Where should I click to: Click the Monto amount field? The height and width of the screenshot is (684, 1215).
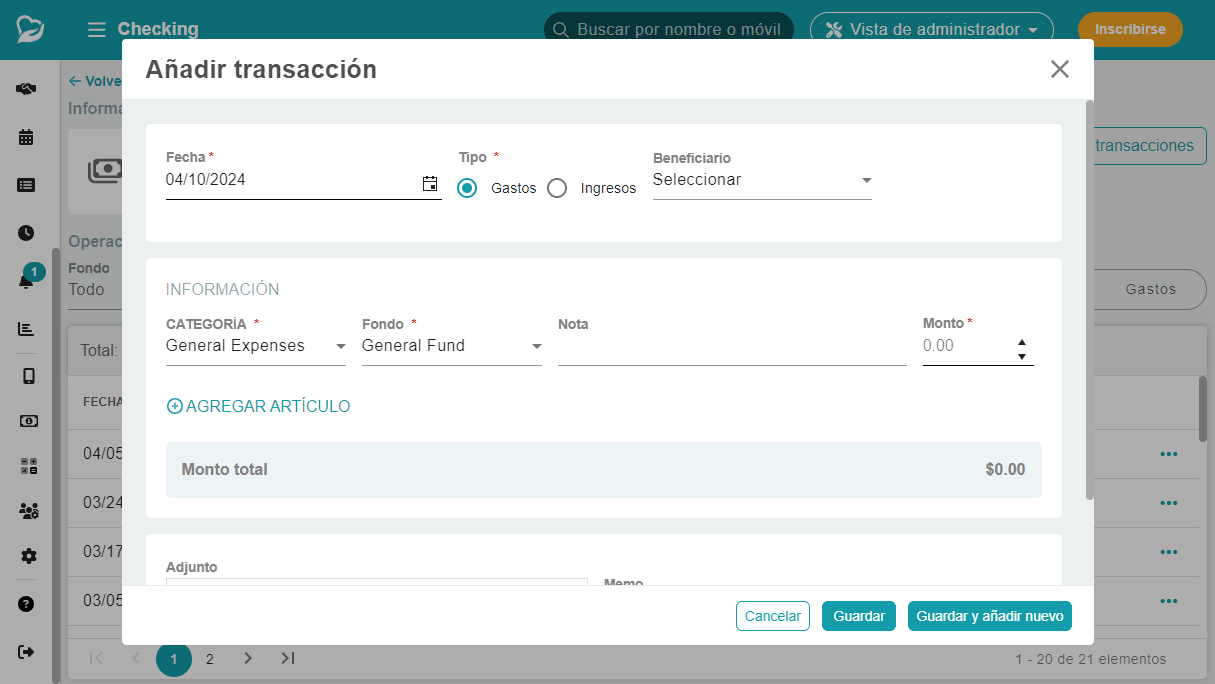click(966, 346)
